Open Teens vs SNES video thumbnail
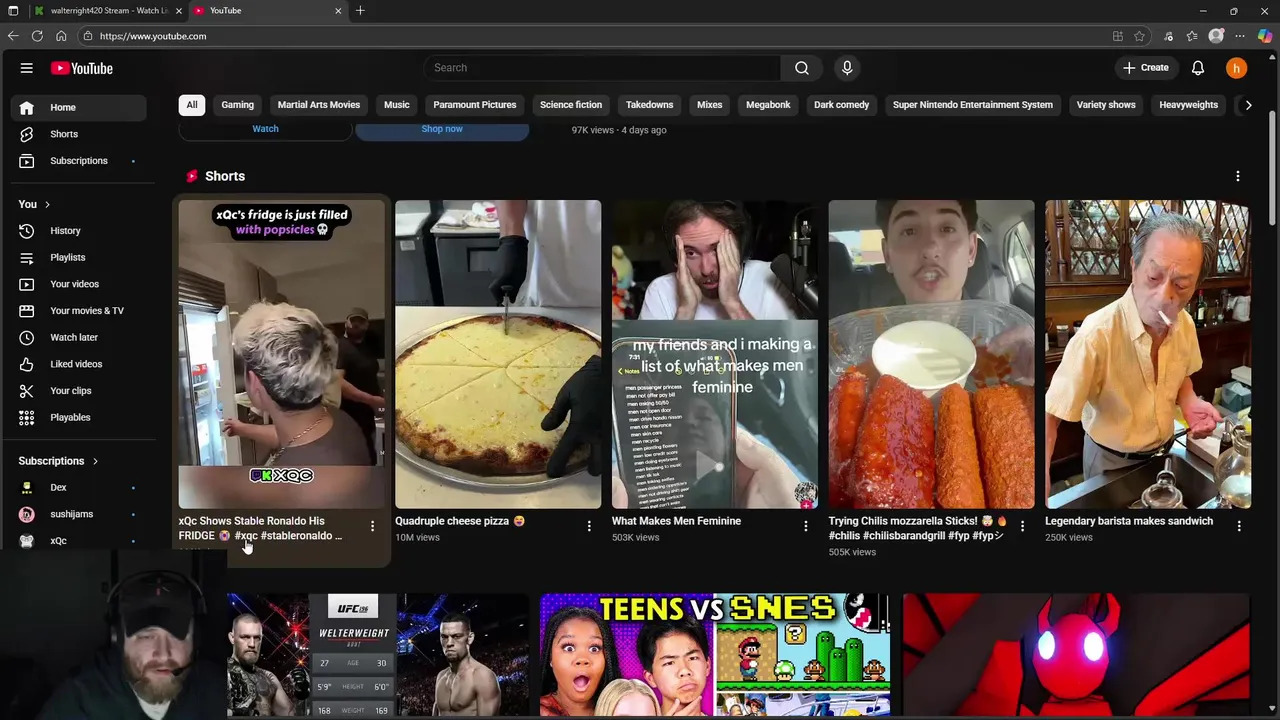Viewport: 1280px width, 720px height. tap(715, 655)
